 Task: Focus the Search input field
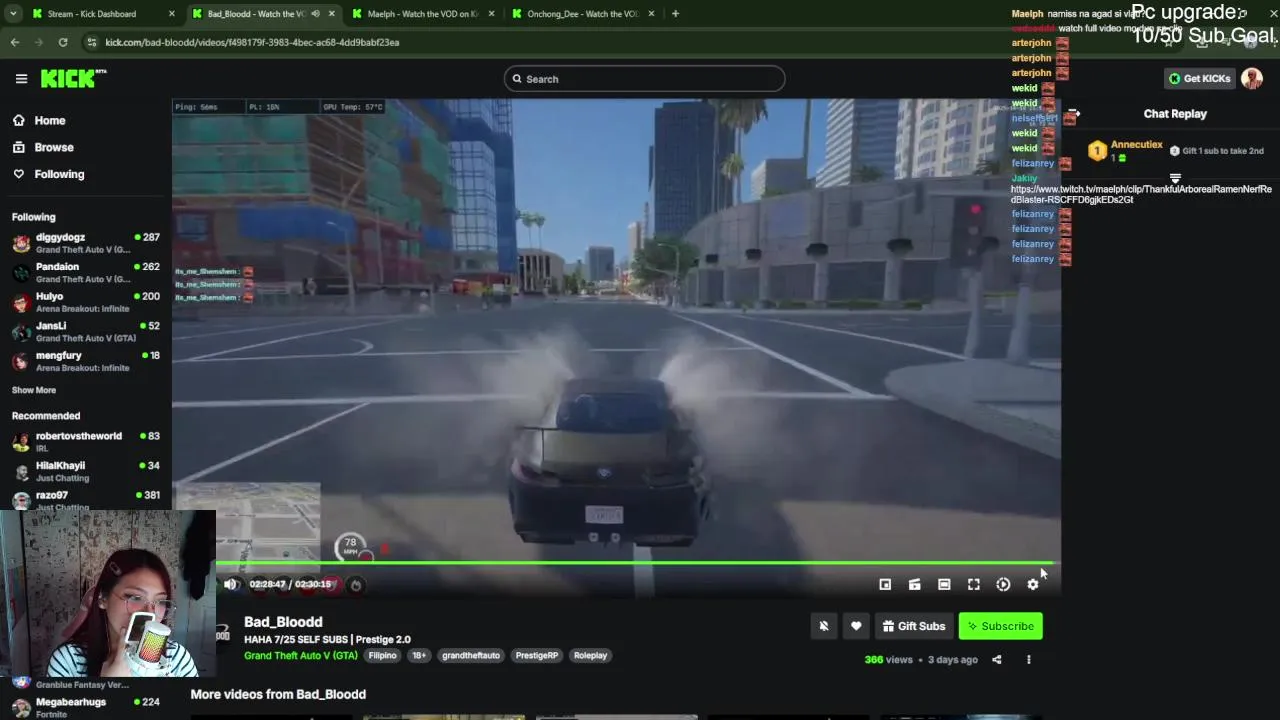pos(645,79)
